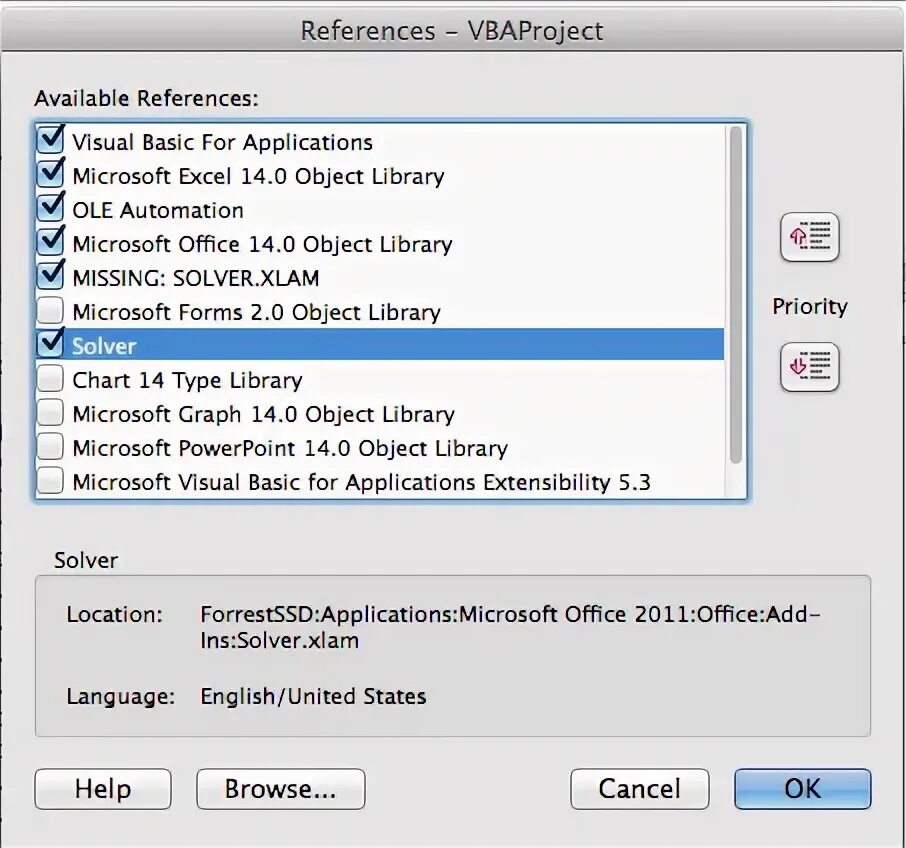Viewport: 906px width, 848px height.
Task: Confirm references with the OK button
Action: coord(803,789)
